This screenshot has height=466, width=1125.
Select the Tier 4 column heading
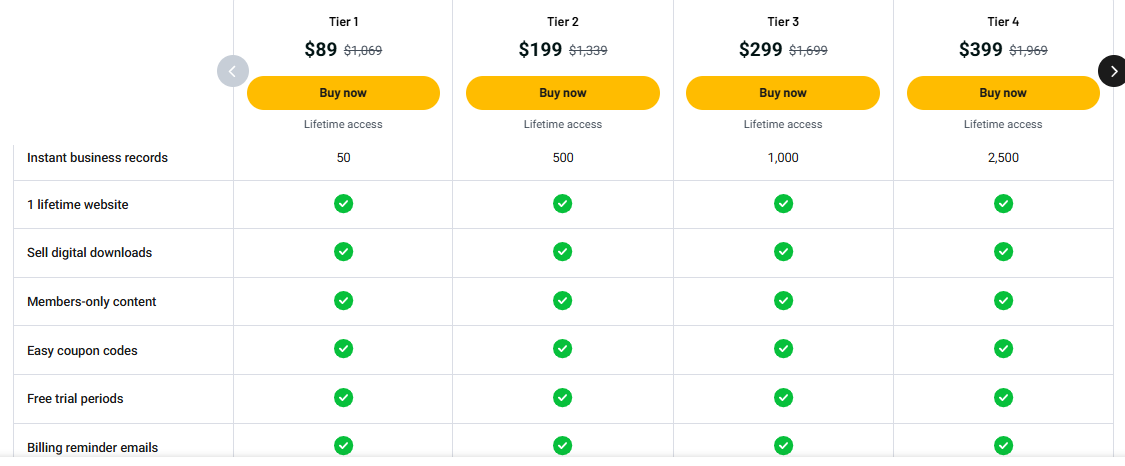[1003, 22]
